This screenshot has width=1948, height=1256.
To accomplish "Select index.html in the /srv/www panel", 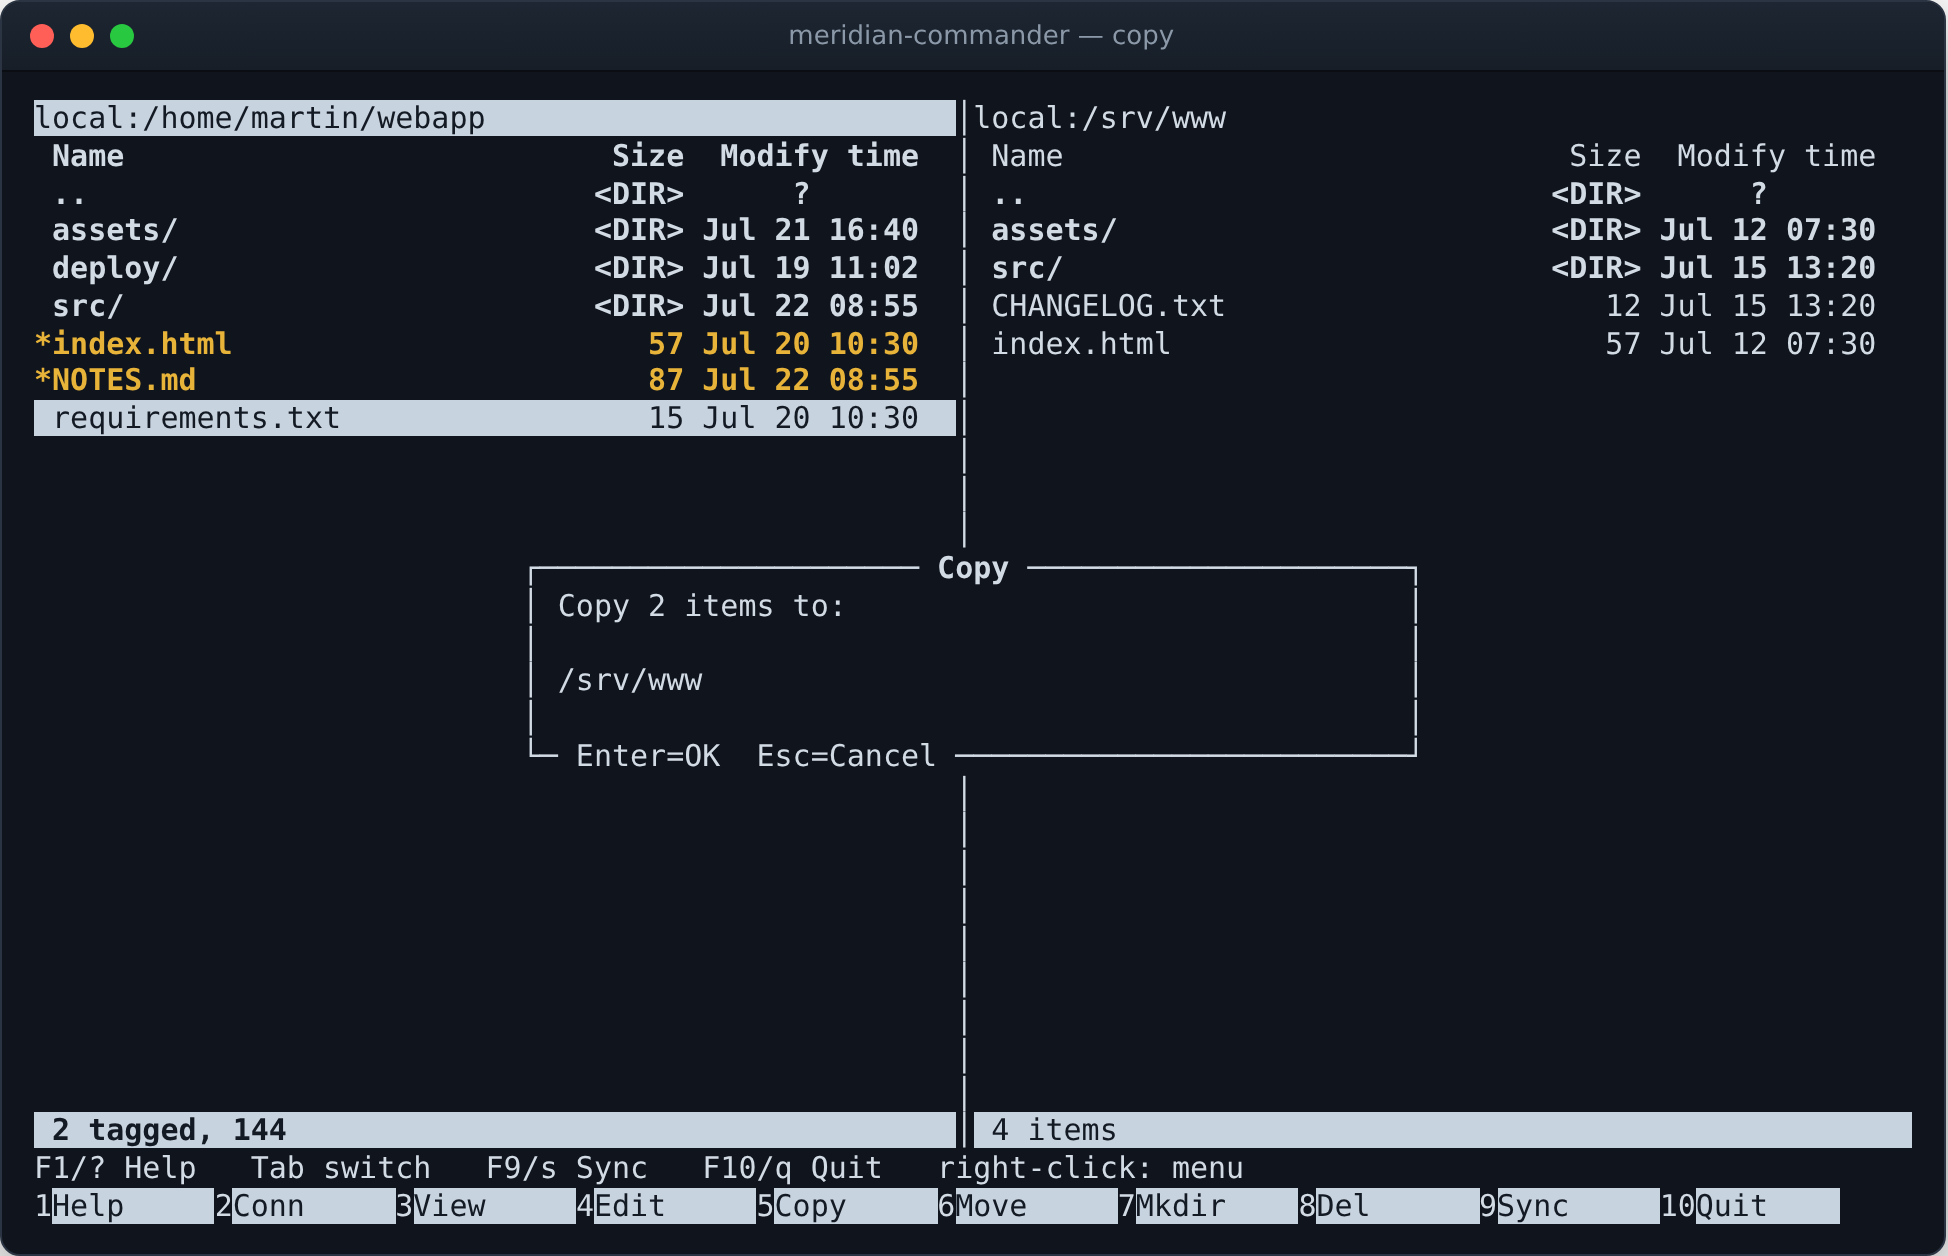I will point(1442,344).
